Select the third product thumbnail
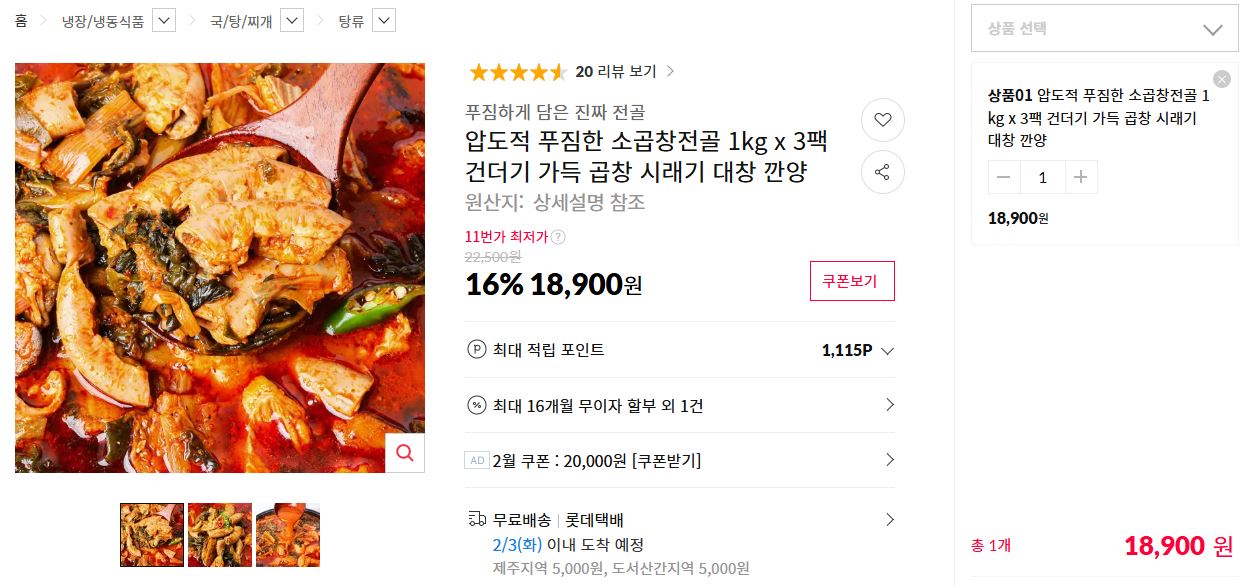 288,535
